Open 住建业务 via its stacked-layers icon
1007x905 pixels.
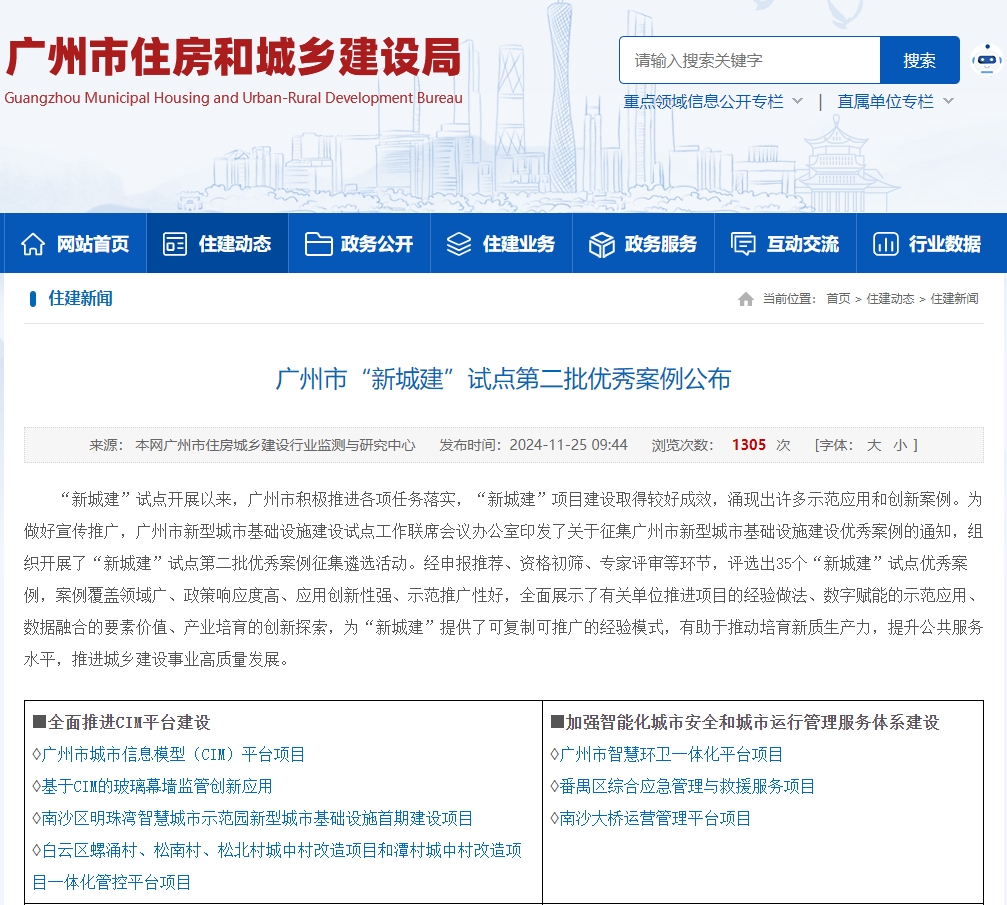(x=459, y=242)
